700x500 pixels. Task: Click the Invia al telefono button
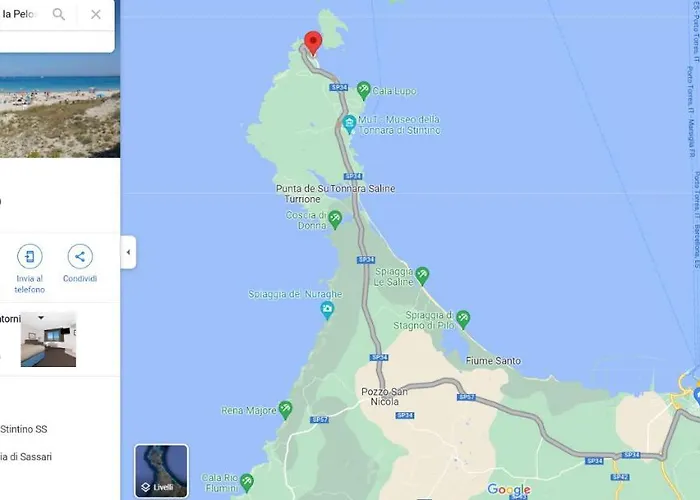29,268
